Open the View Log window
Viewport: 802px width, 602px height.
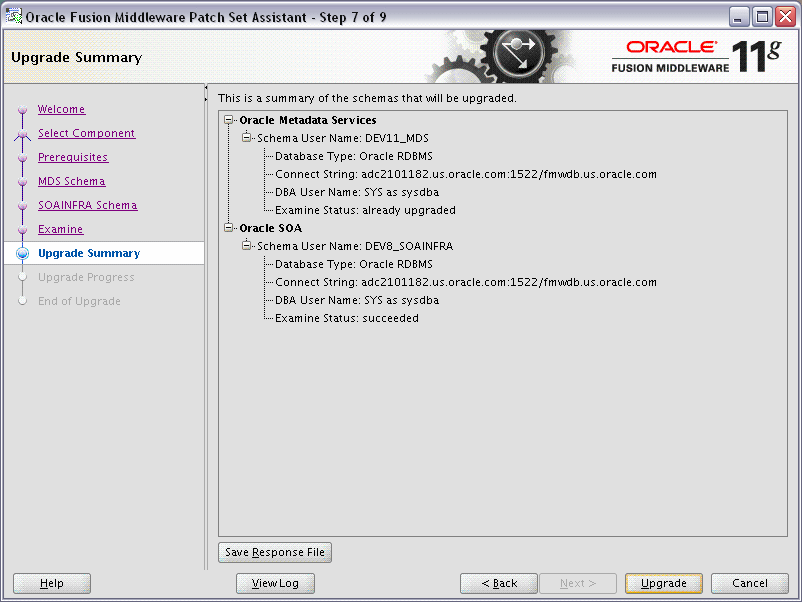(x=275, y=583)
